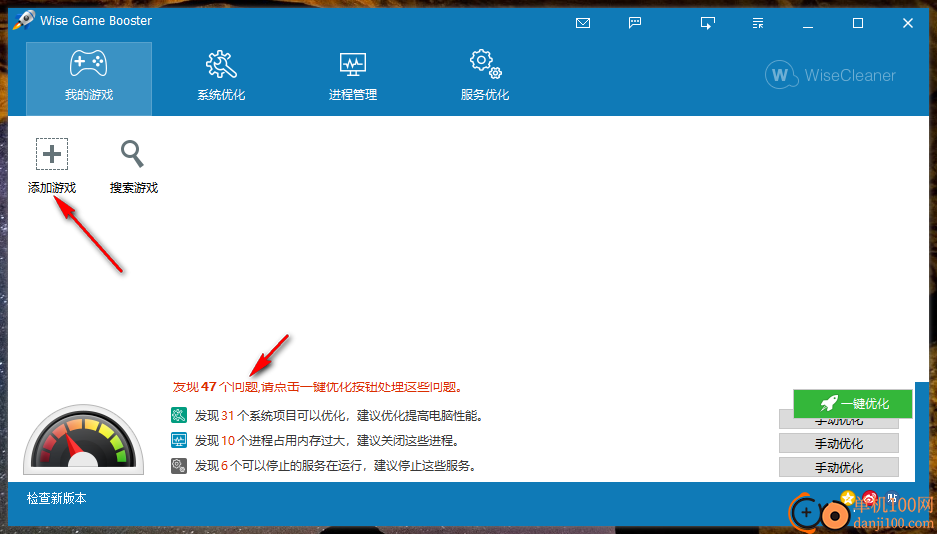937x534 pixels.
Task: Open the menu list icon in title bar
Action: [758, 23]
